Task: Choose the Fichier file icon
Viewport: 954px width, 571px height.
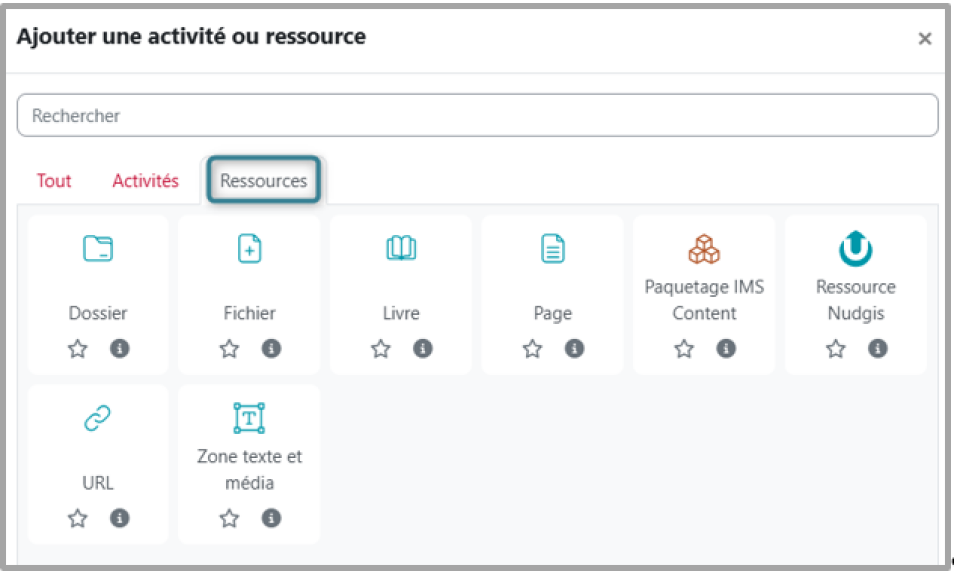Action: (x=249, y=249)
